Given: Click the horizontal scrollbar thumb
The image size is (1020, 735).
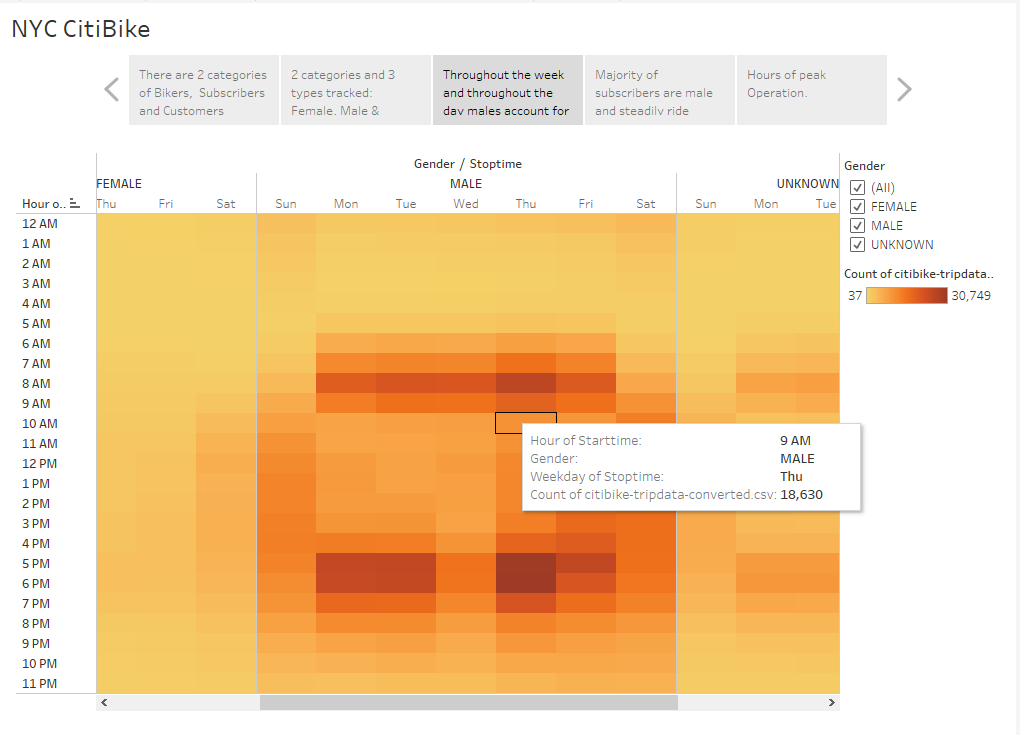Looking at the screenshot, I should click(x=468, y=702).
